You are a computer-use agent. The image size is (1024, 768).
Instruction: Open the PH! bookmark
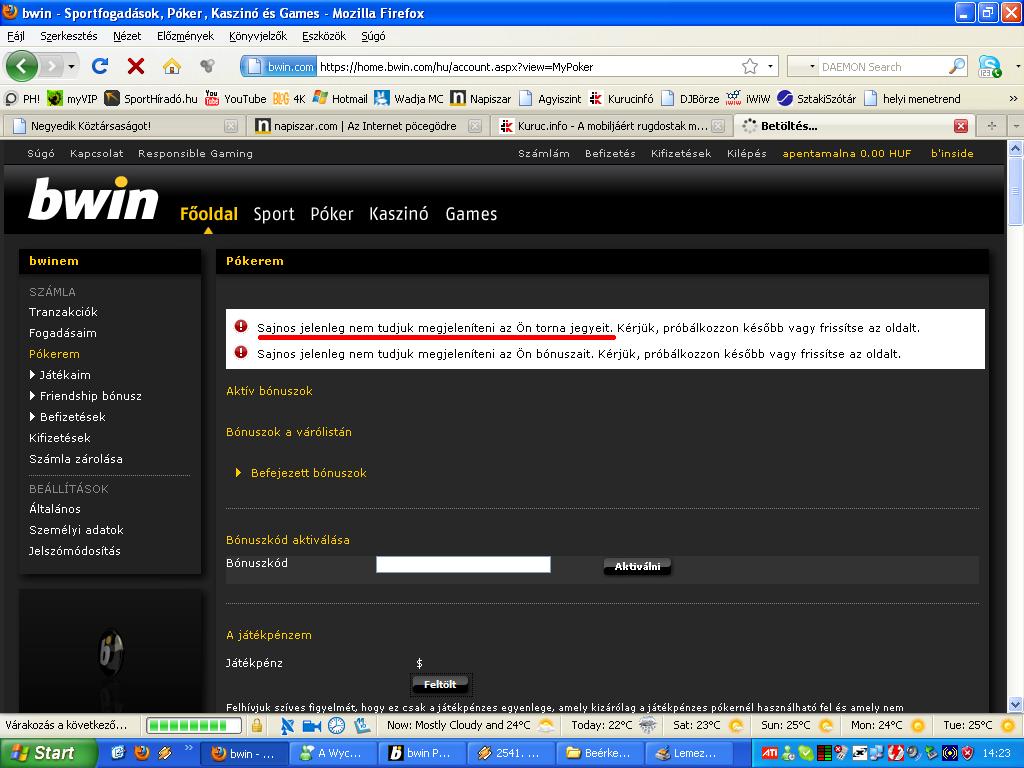23,99
